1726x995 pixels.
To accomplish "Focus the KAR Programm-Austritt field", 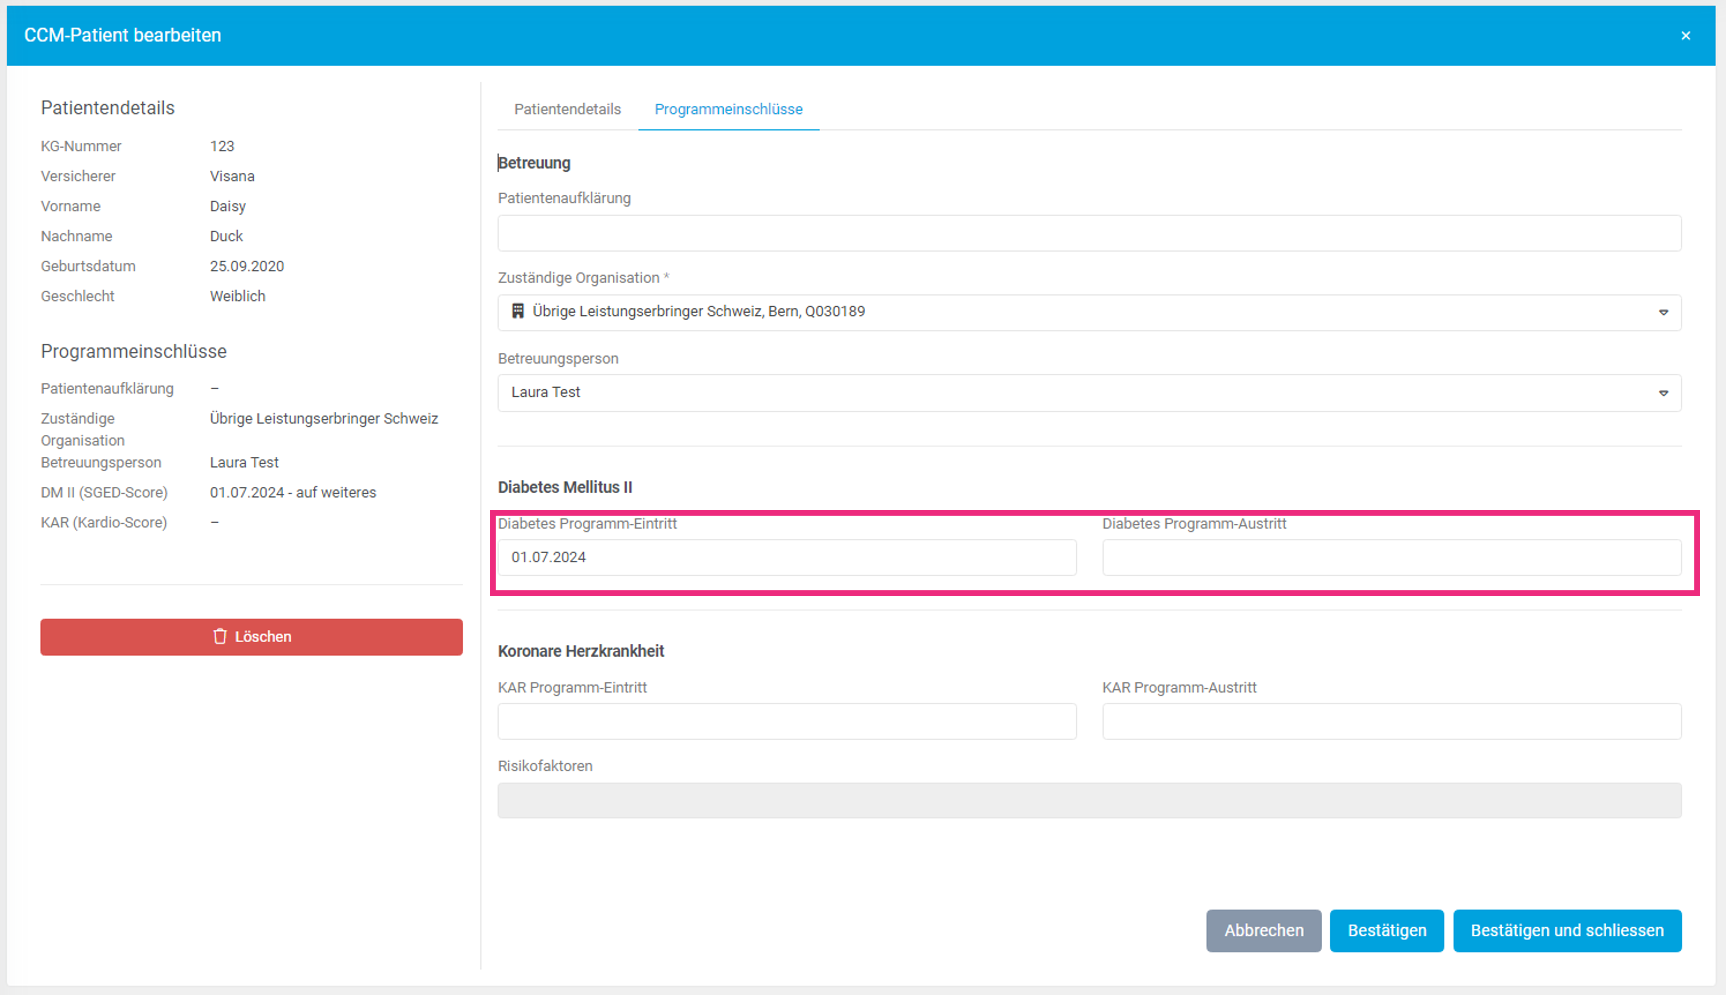I will [x=1390, y=722].
